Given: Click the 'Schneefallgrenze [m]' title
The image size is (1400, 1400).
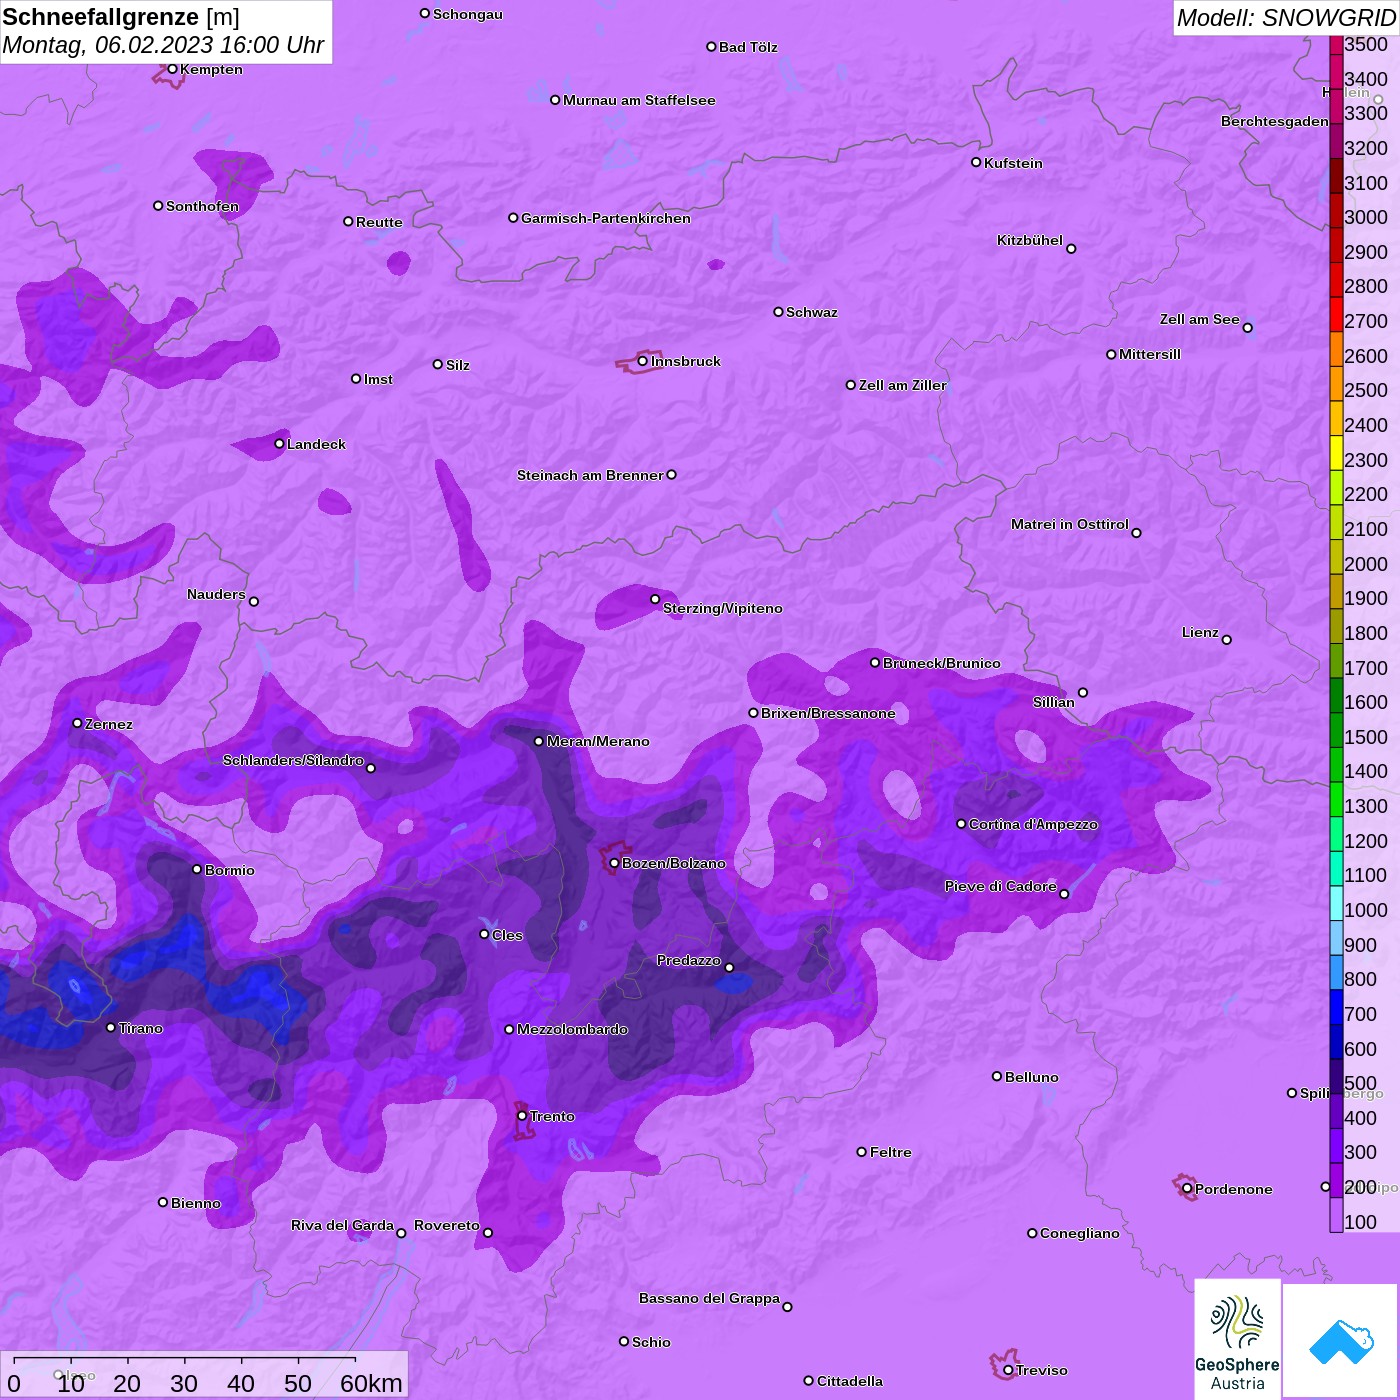Looking at the screenshot, I should tap(121, 18).
